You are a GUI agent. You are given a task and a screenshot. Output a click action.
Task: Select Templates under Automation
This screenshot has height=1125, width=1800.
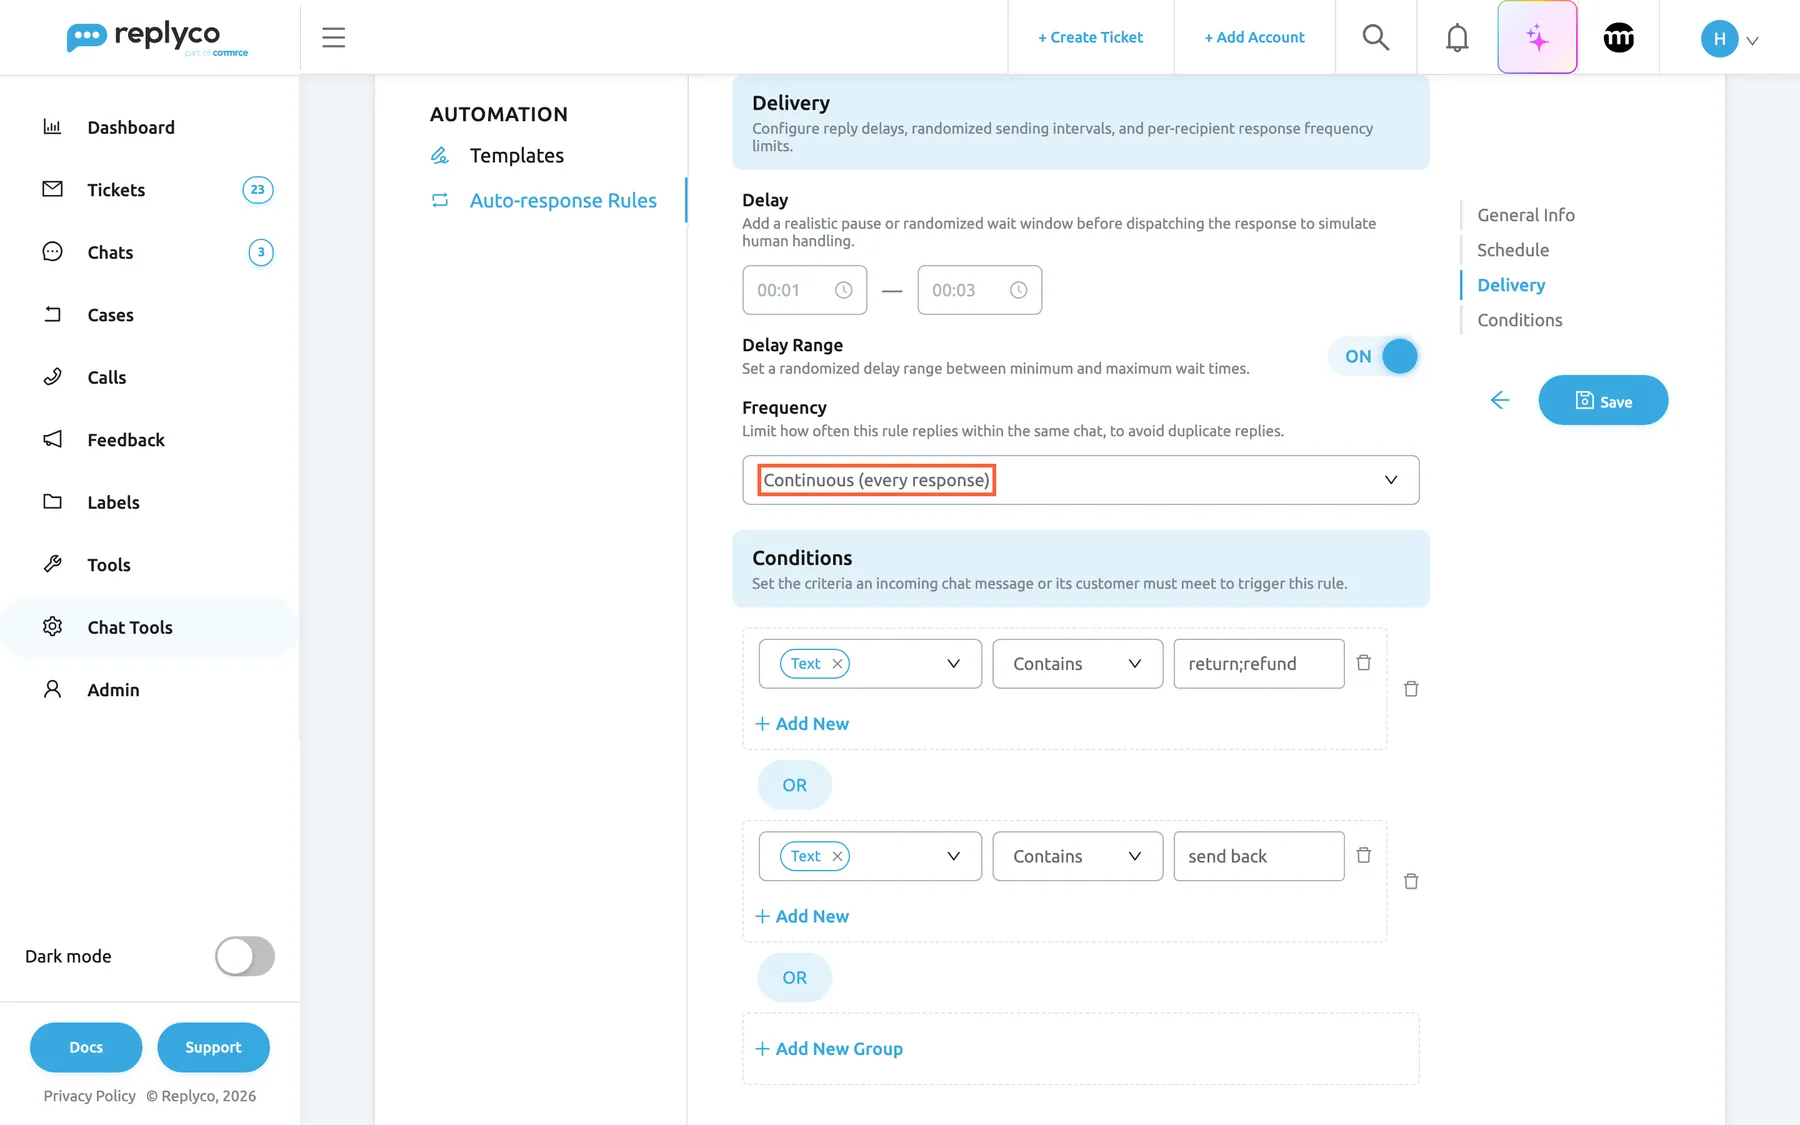[516, 156]
